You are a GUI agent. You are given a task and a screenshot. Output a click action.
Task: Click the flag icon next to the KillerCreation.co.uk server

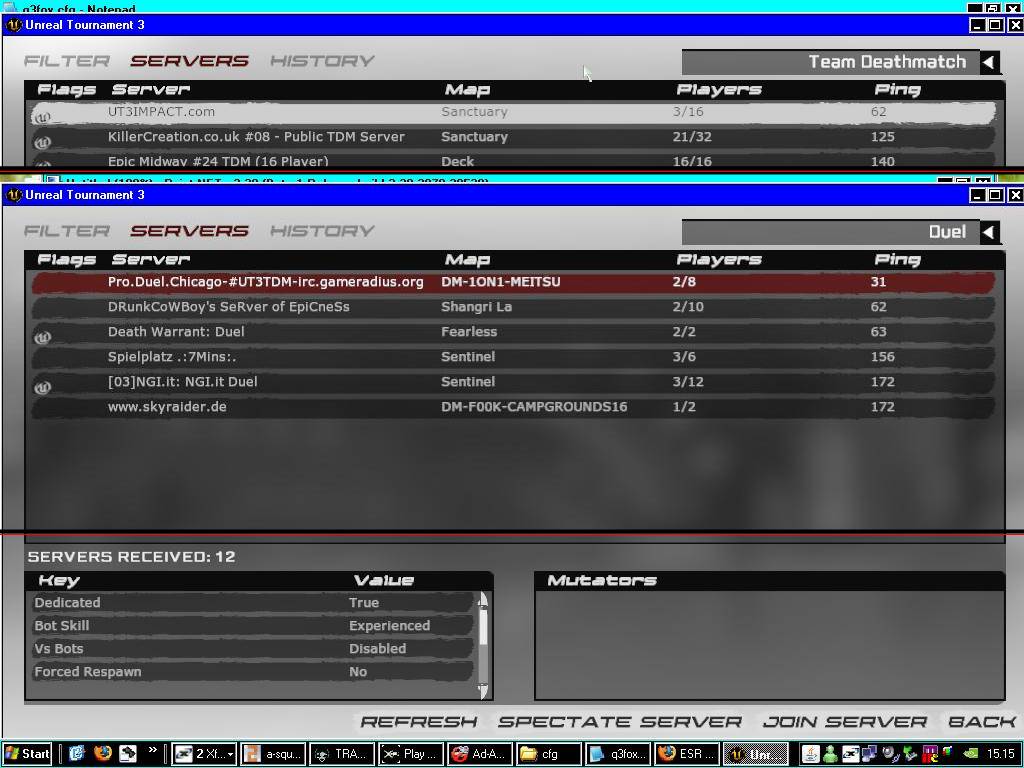(x=42, y=142)
